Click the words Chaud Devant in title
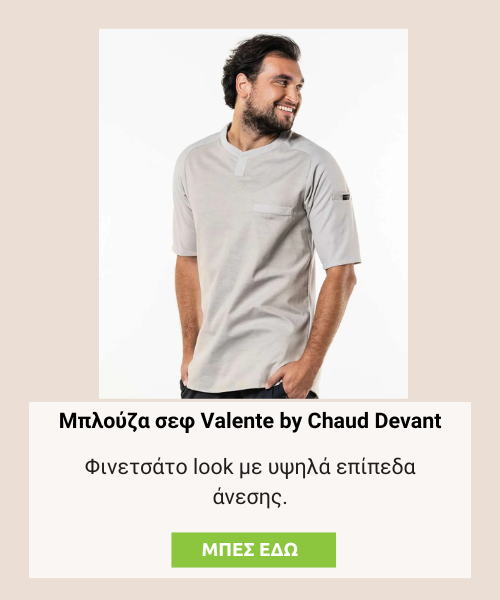The height and width of the screenshot is (600, 500). point(374,421)
